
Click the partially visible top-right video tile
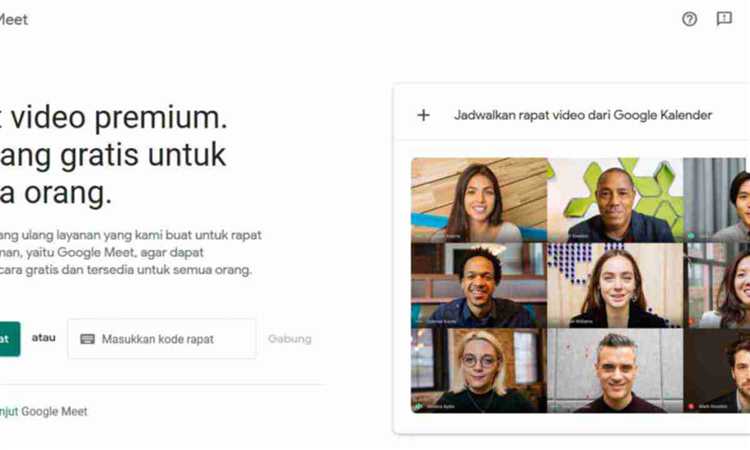(x=717, y=199)
